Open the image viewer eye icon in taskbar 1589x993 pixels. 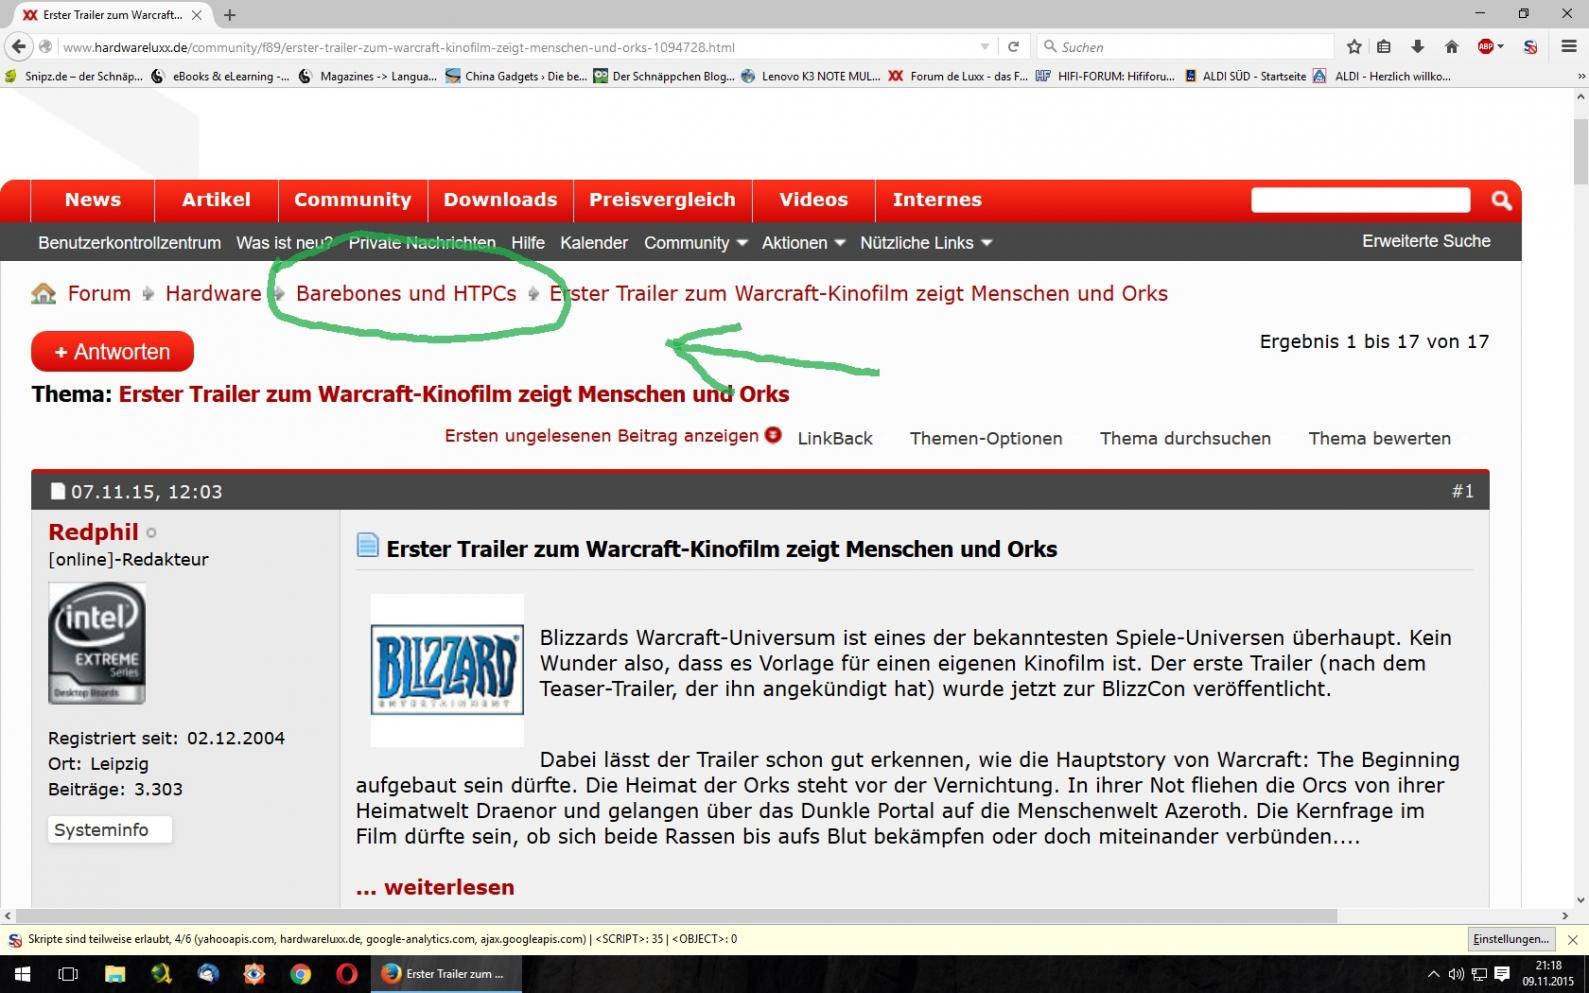[254, 974]
